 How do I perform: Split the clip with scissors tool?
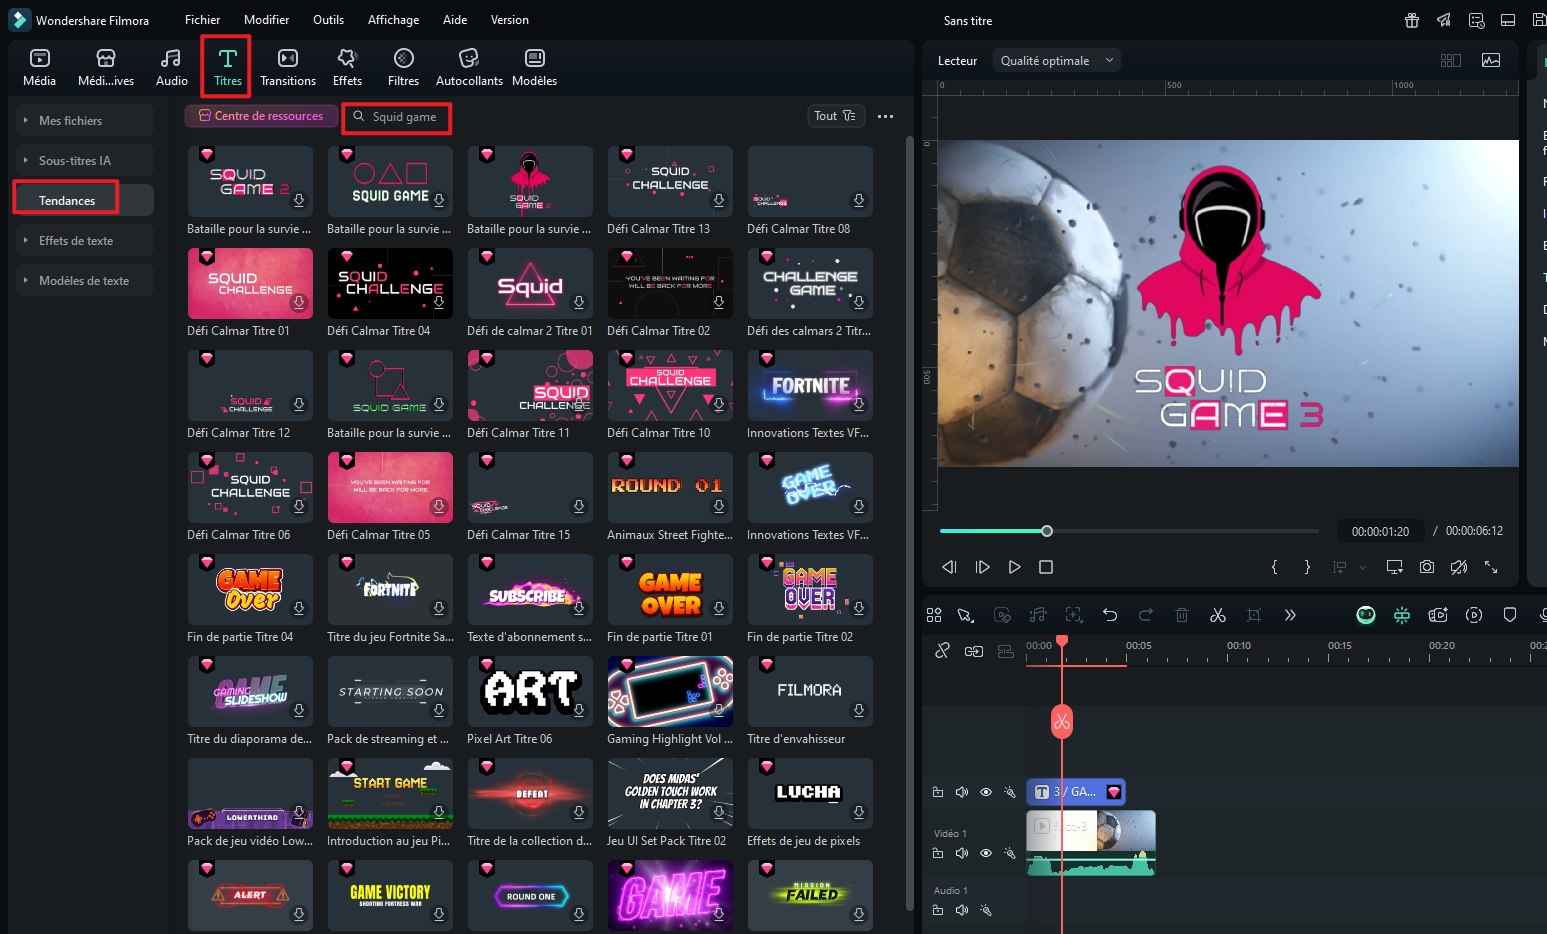pos(1218,615)
